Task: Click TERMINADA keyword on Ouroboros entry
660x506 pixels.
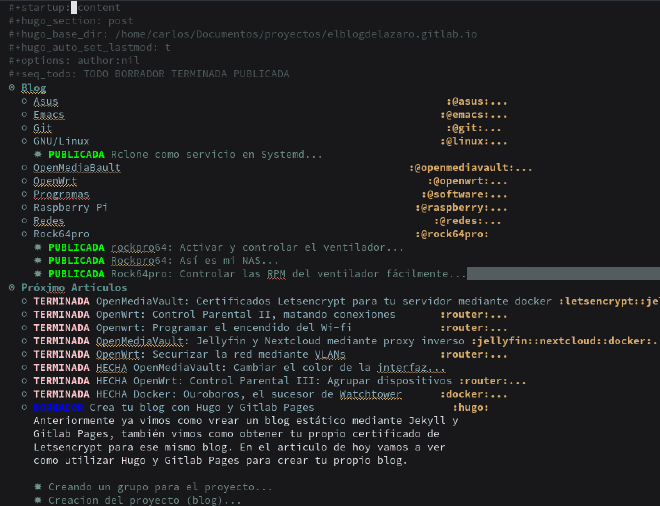Action: tap(61, 394)
